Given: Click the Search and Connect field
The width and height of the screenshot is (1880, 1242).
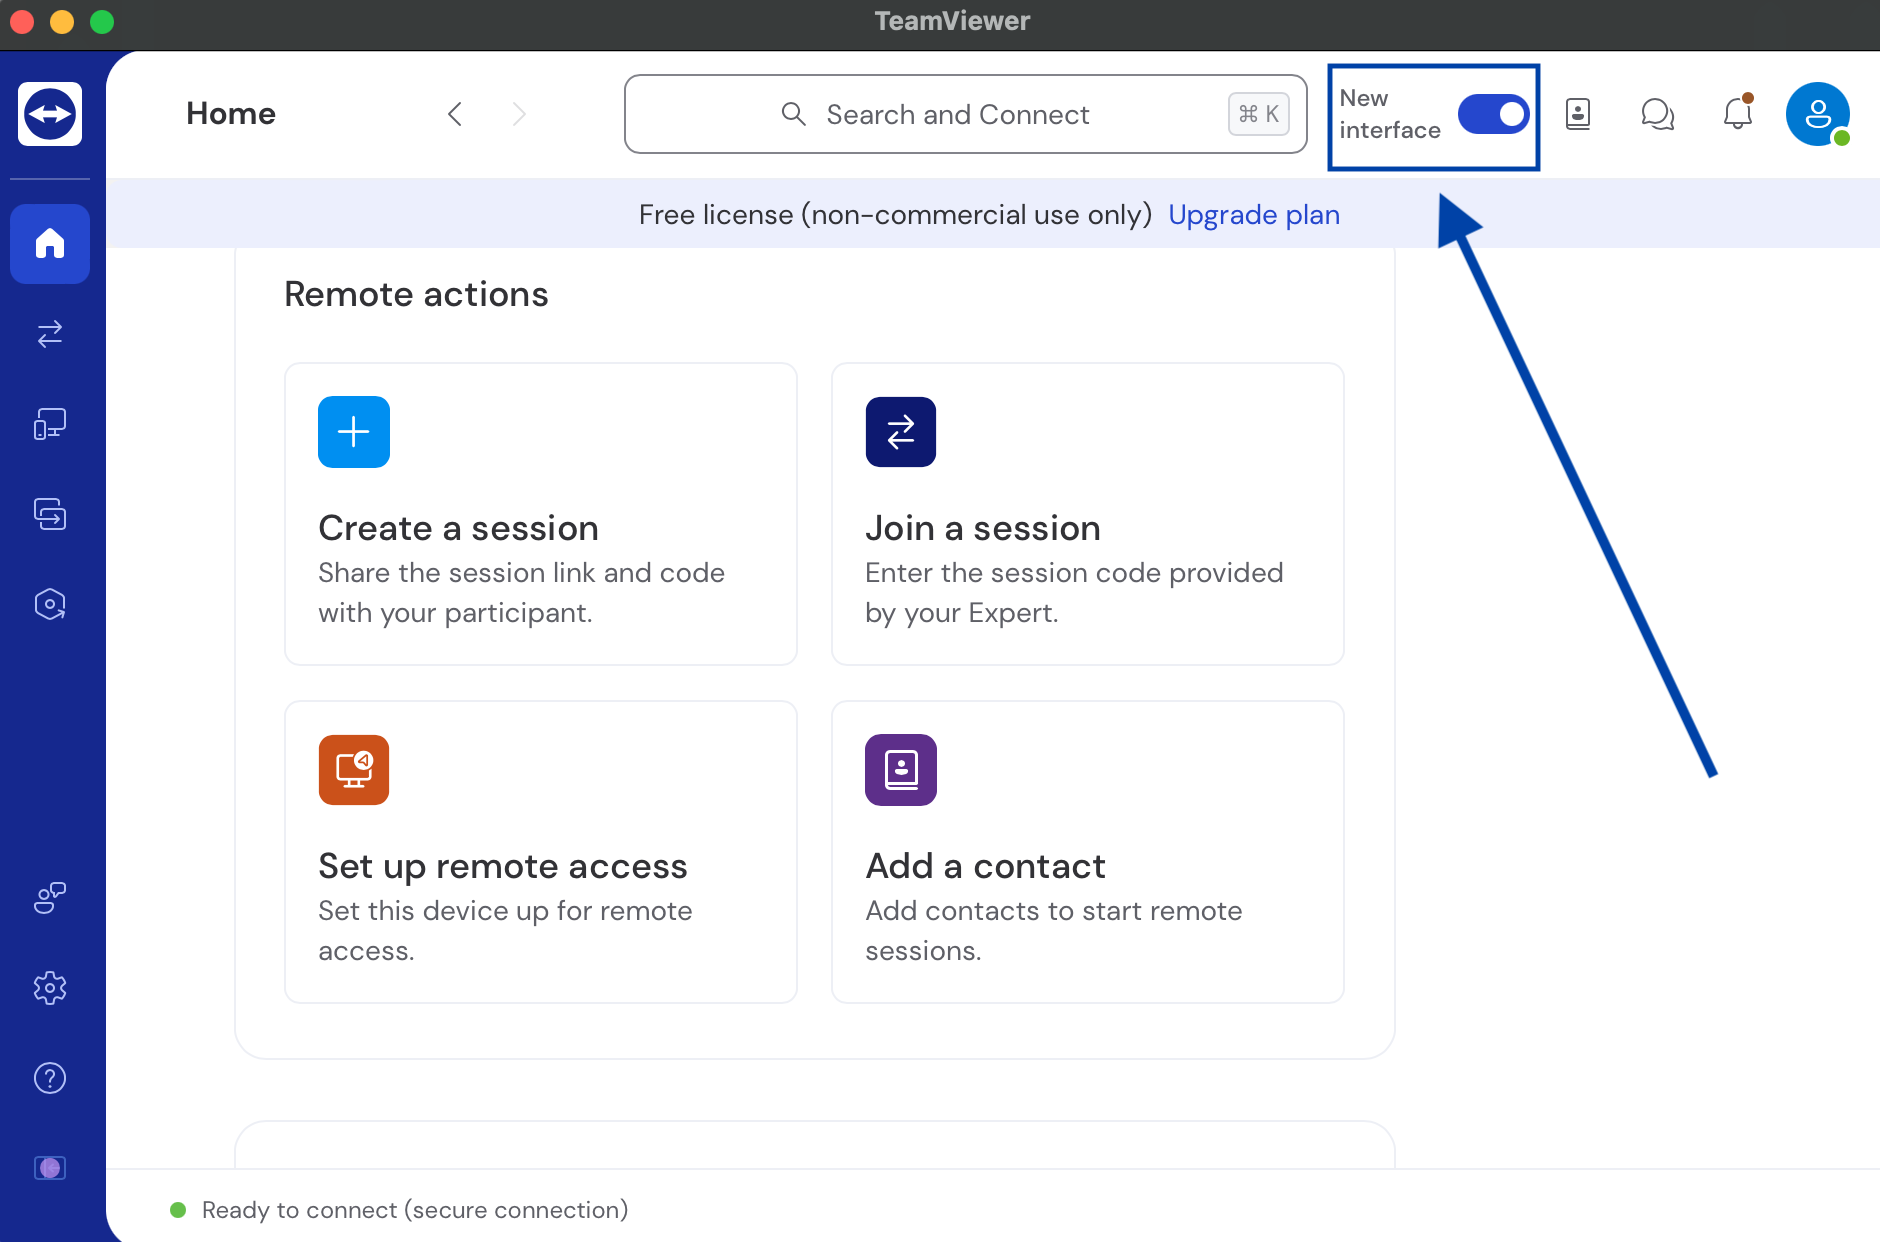Looking at the screenshot, I should [966, 114].
